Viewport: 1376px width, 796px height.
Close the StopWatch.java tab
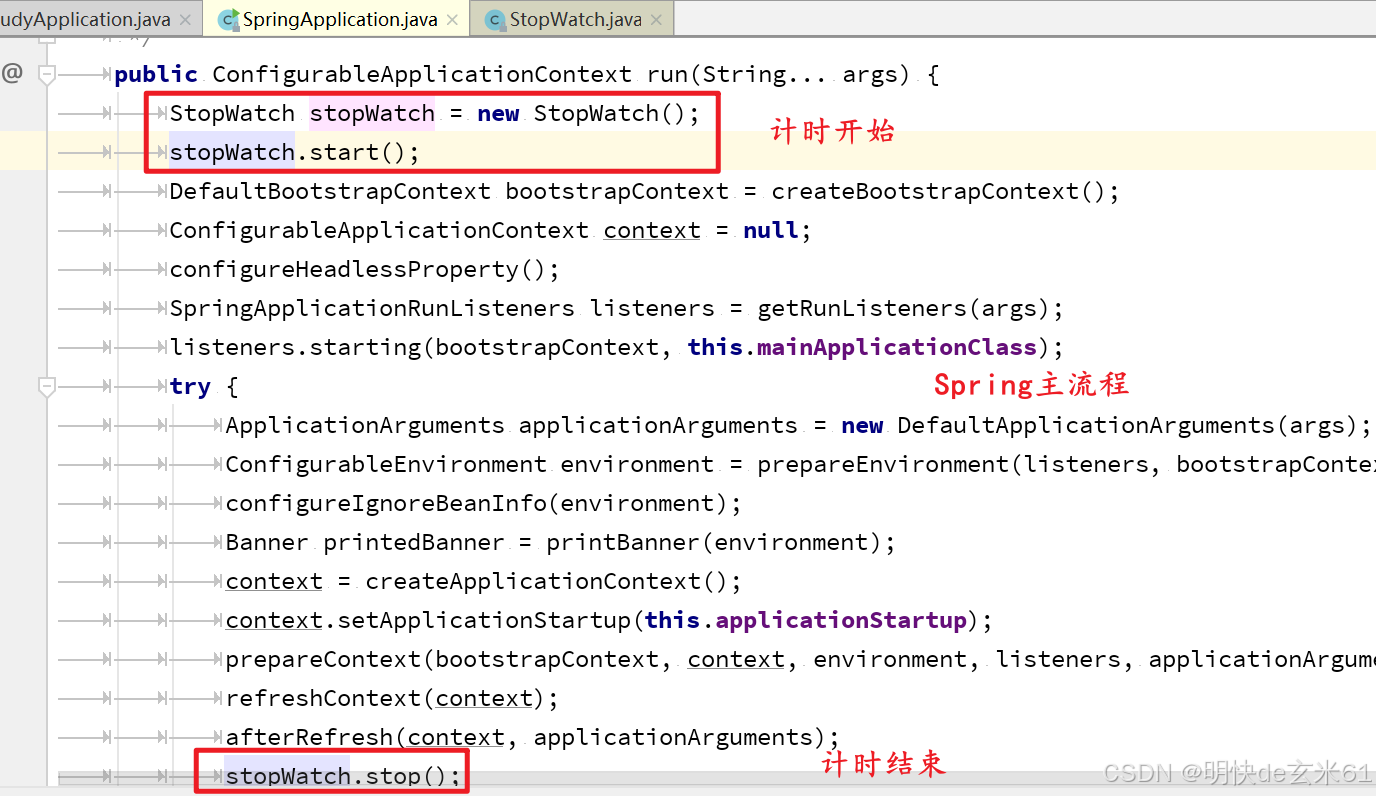pyautogui.click(x=655, y=20)
